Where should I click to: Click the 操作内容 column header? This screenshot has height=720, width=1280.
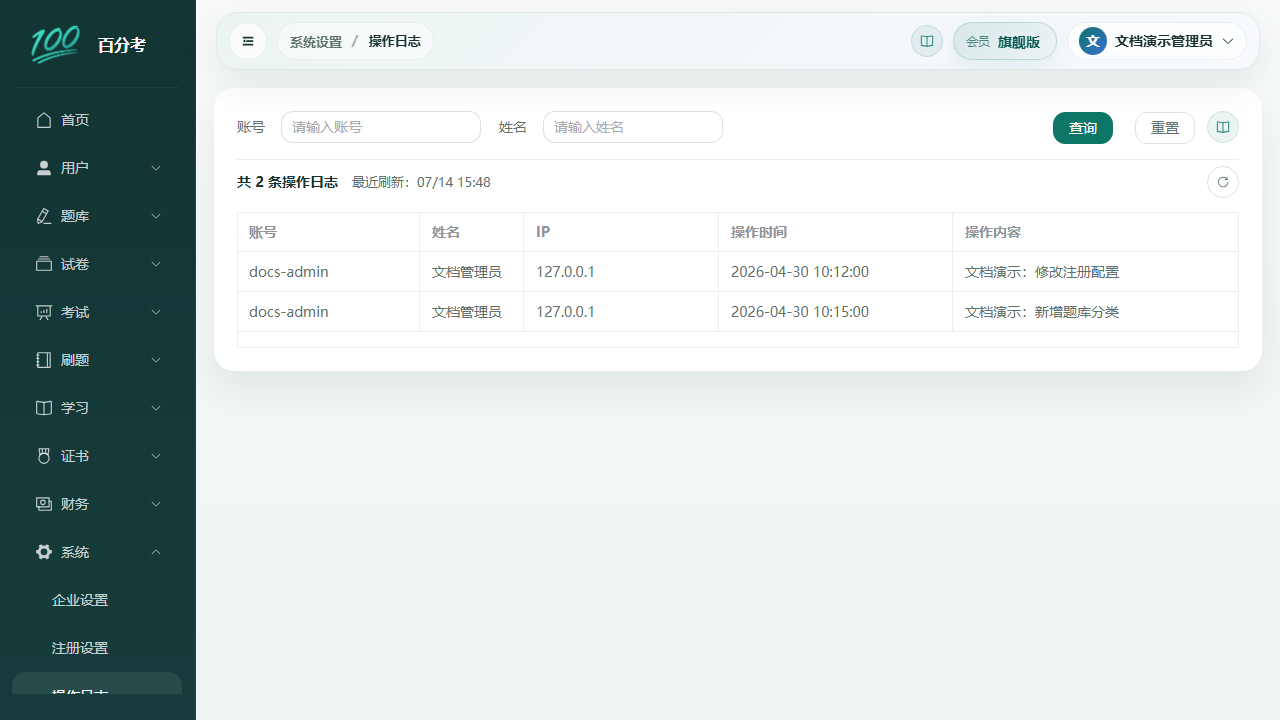[1095, 232]
